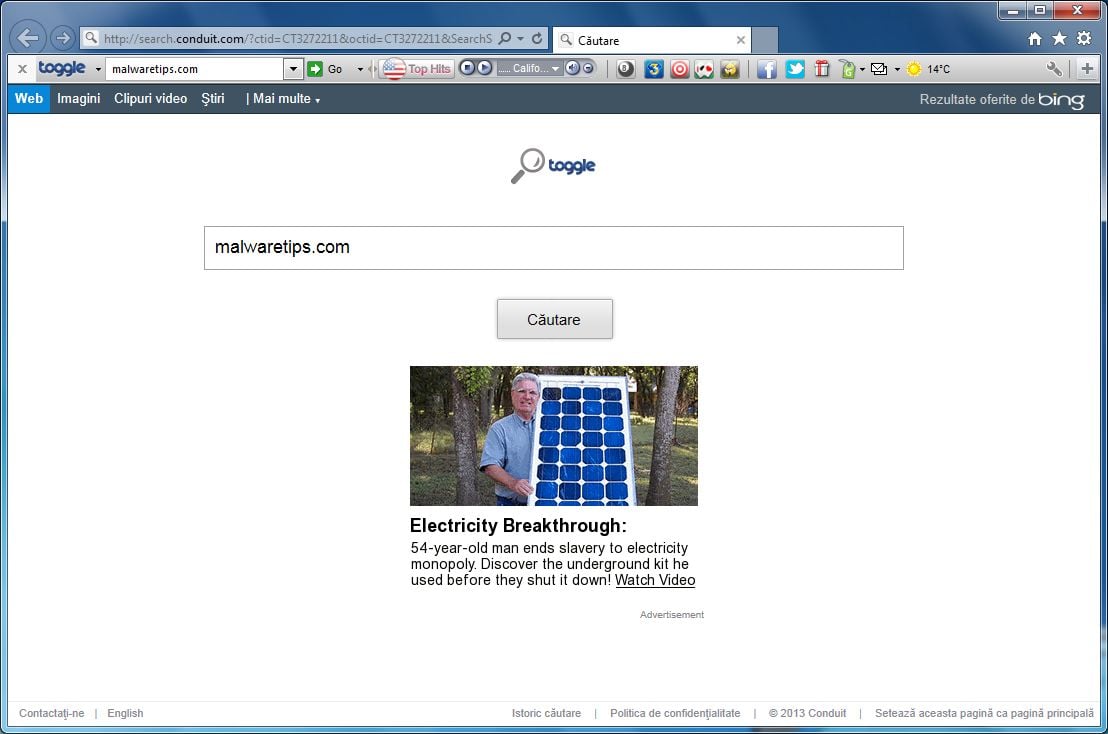Viewport: 1108px width, 734px height.
Task: Go back to the previous page
Action: 28,37
